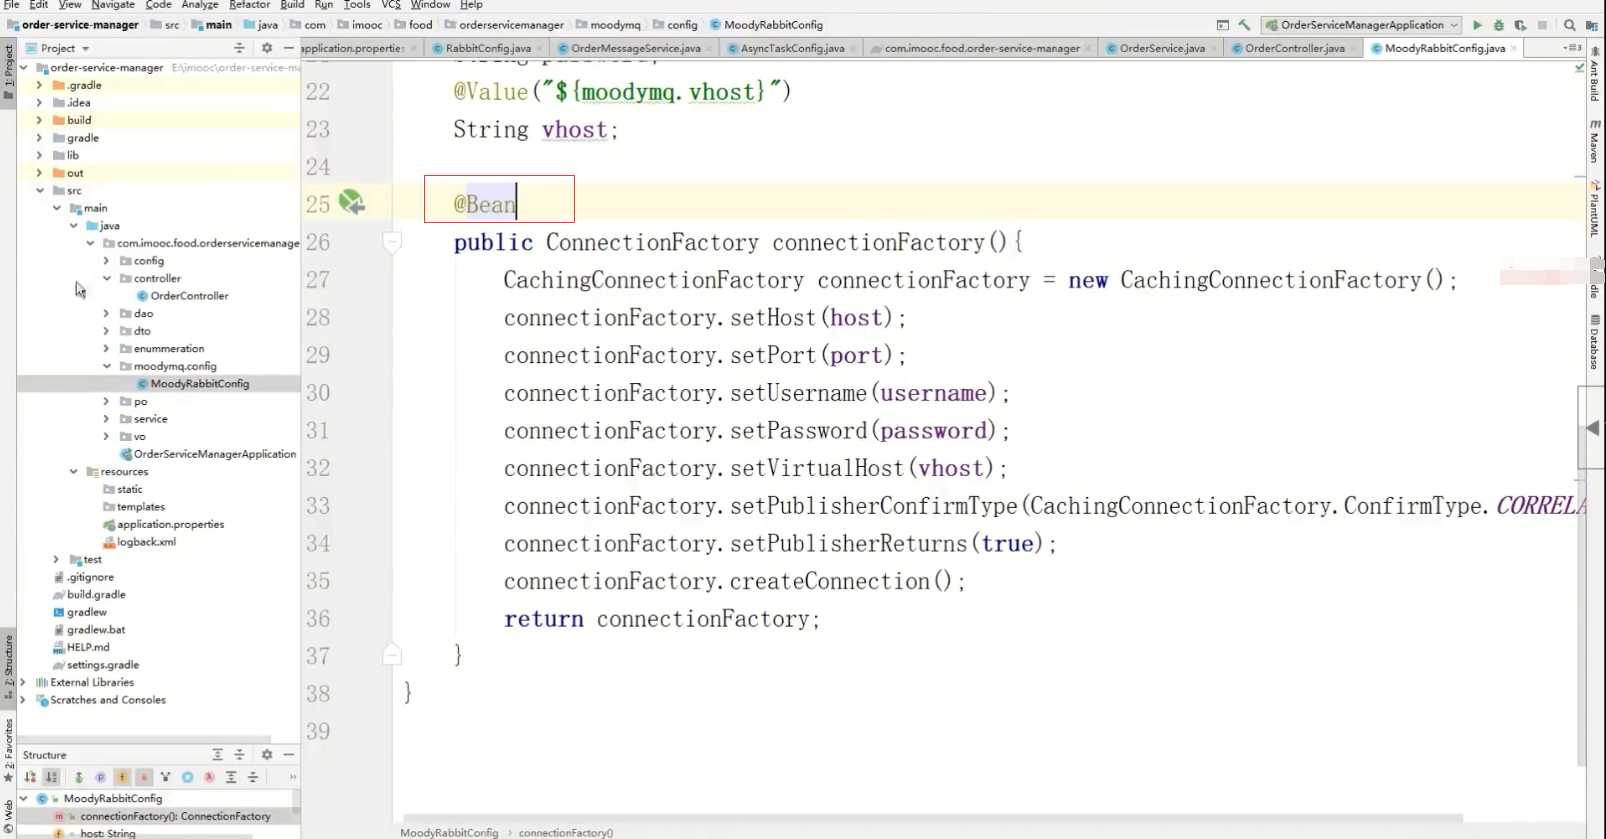The height and width of the screenshot is (839, 1606).
Task: Run with coverage icon in toolbar
Action: pyautogui.click(x=1520, y=25)
